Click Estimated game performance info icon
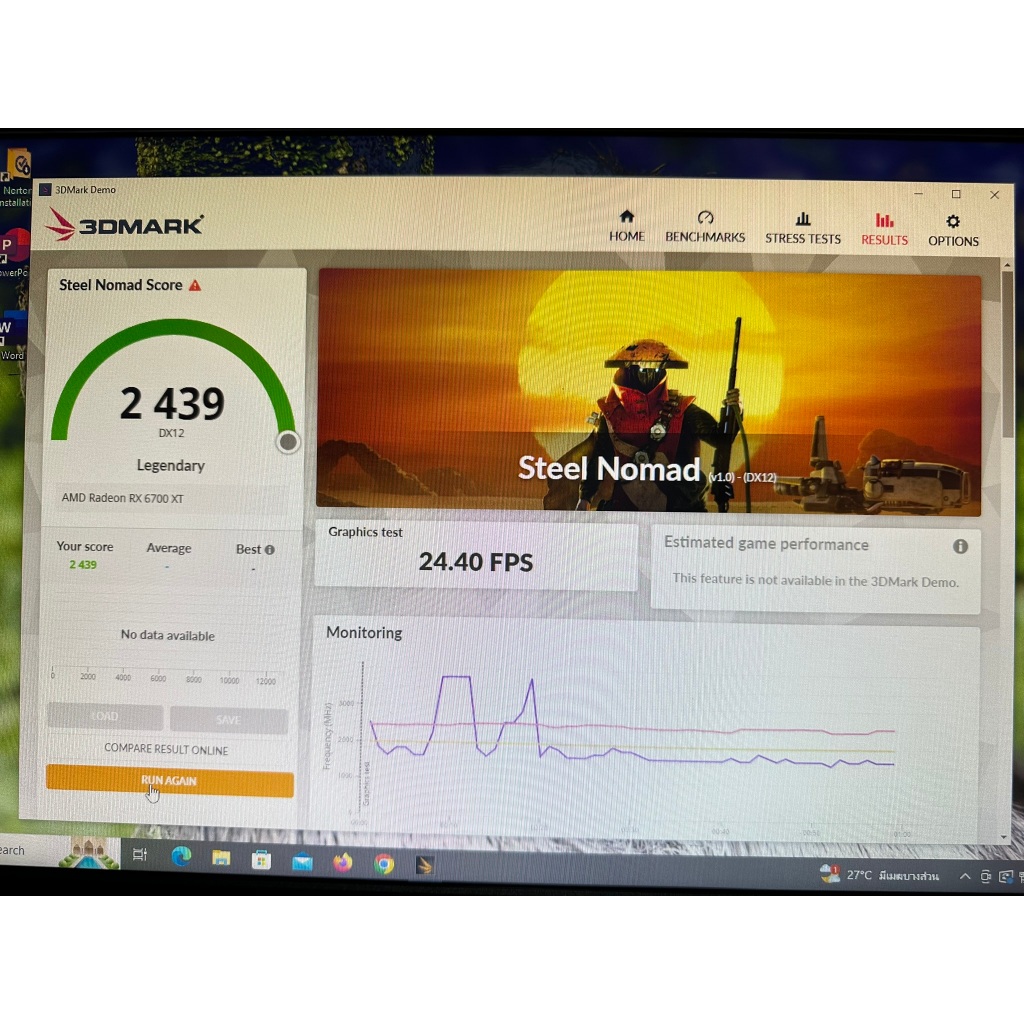The width and height of the screenshot is (1024, 1024). click(x=960, y=546)
